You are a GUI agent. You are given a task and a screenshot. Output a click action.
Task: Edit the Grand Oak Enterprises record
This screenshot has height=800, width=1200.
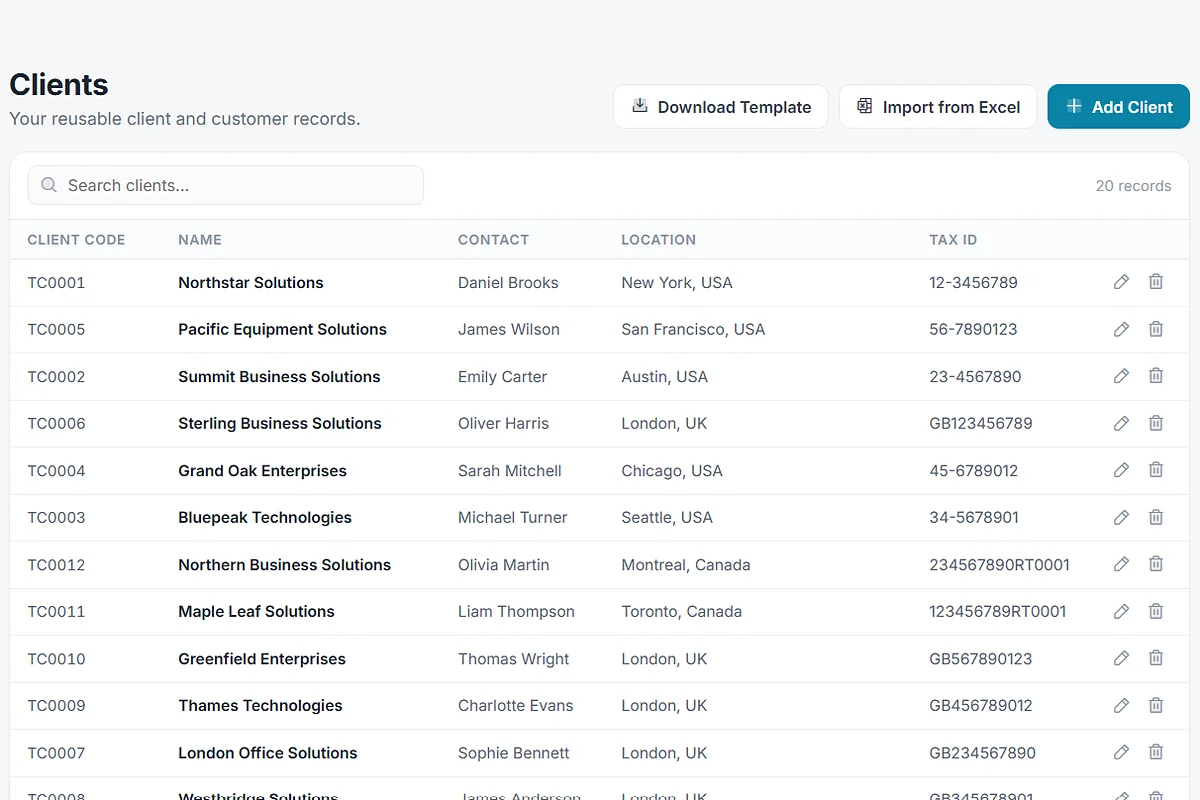point(1121,470)
